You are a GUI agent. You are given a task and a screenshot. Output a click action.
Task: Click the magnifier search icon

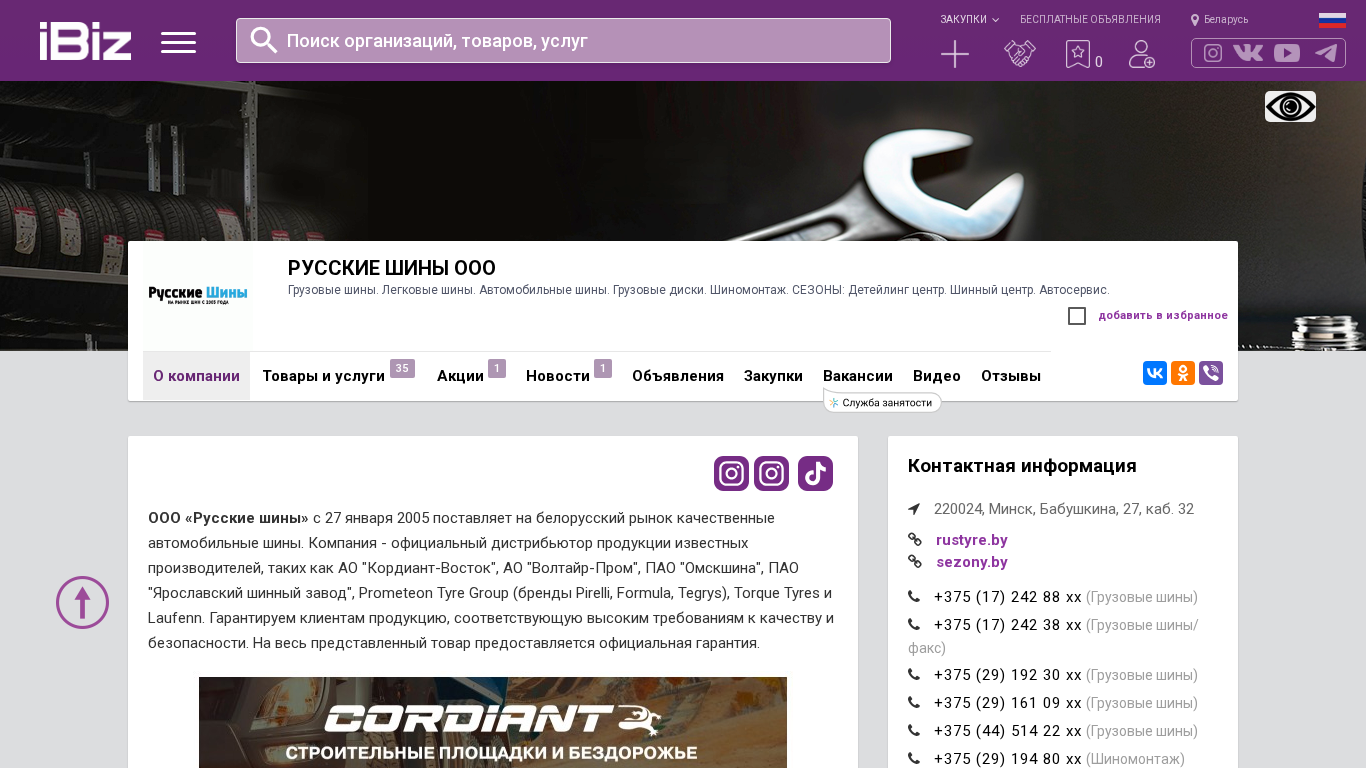point(264,40)
